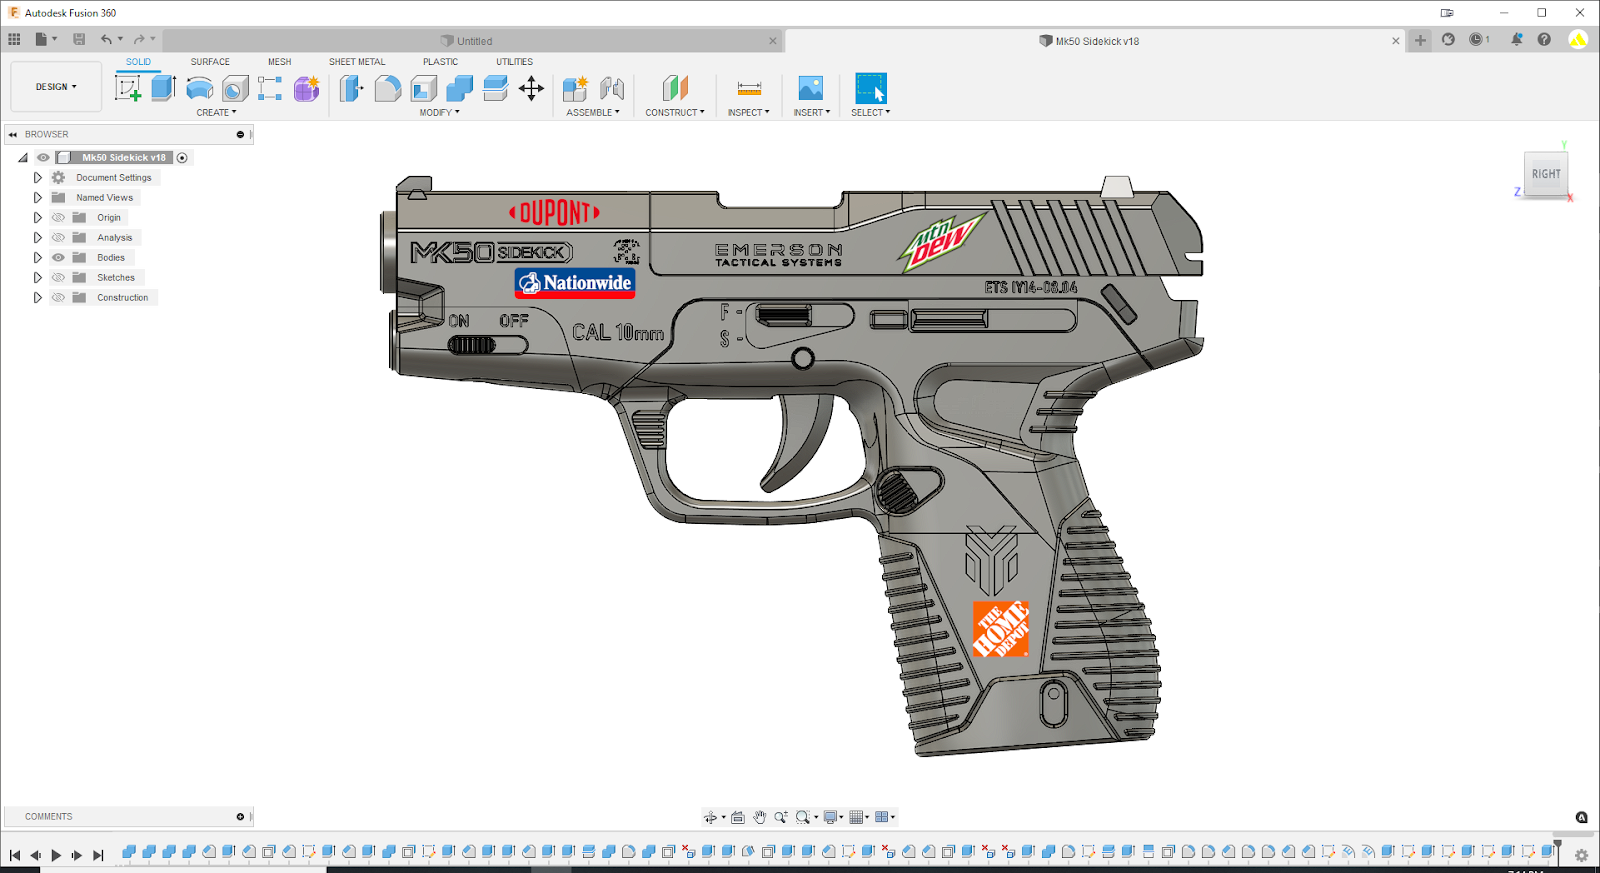Screen dimensions: 1600x873
Task: Click the RIGHT face of ViewCube
Action: (1546, 174)
